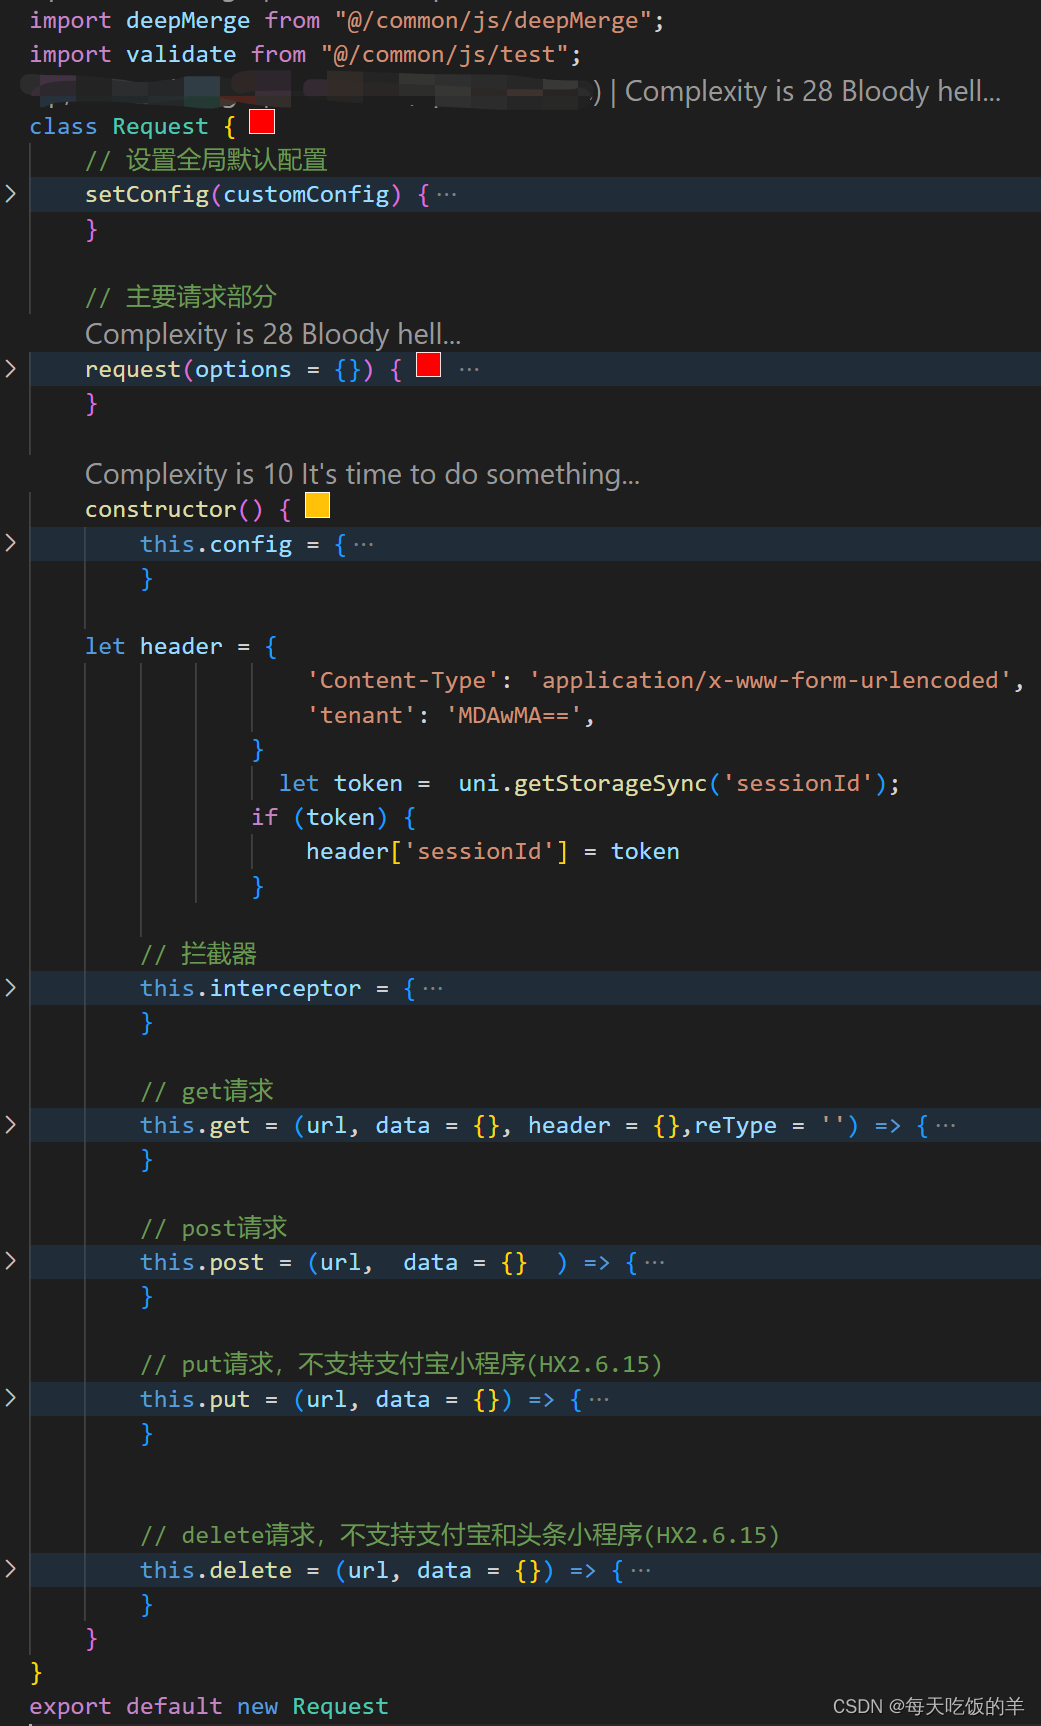Click the delete request comment line
The image size is (1041, 1726).
[x=460, y=1535]
